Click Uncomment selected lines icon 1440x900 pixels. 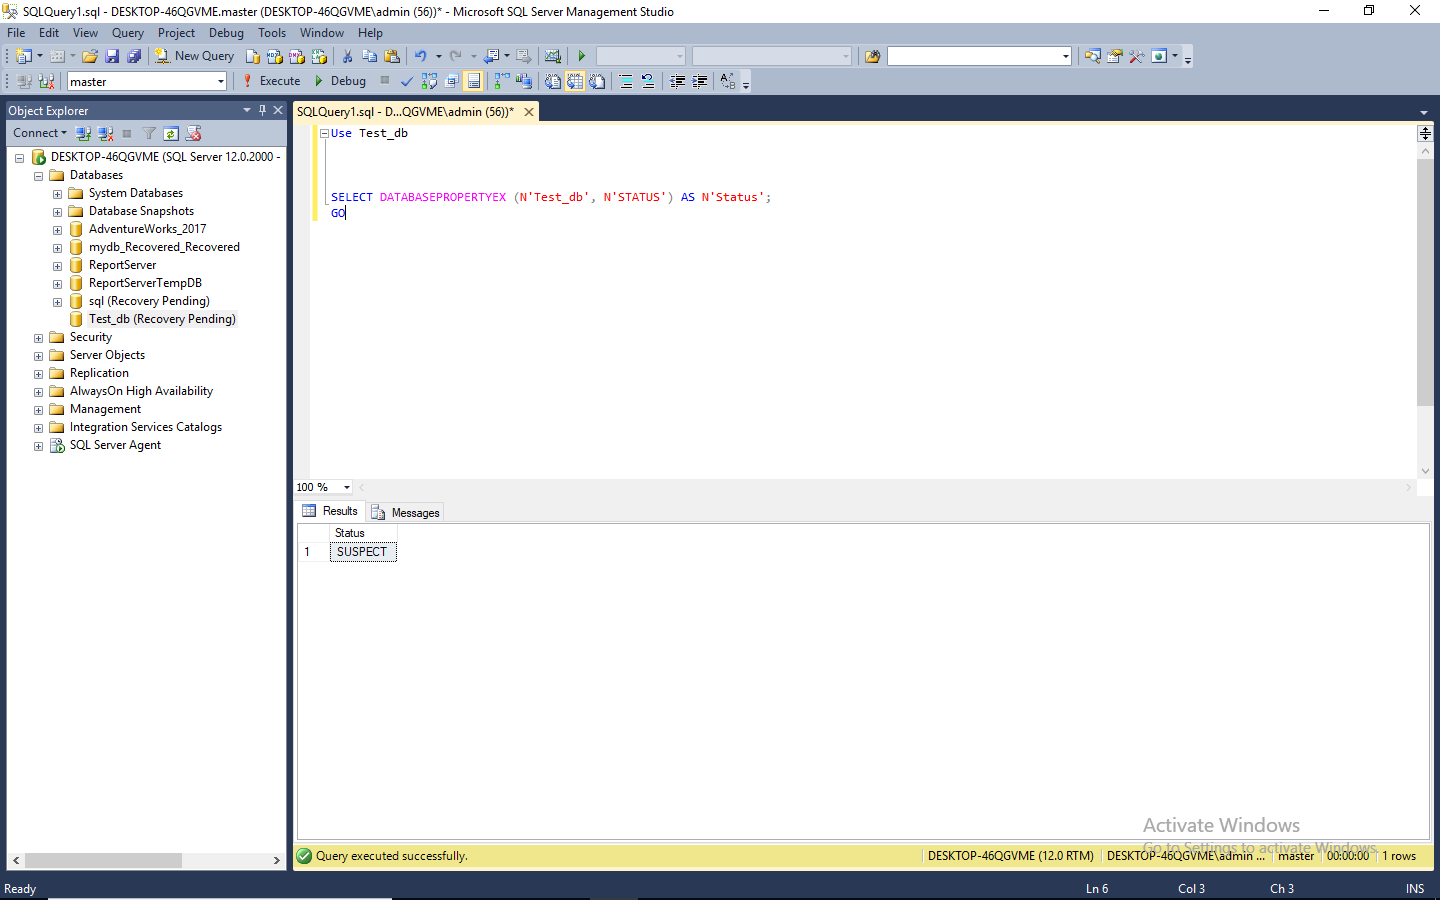[x=648, y=81]
